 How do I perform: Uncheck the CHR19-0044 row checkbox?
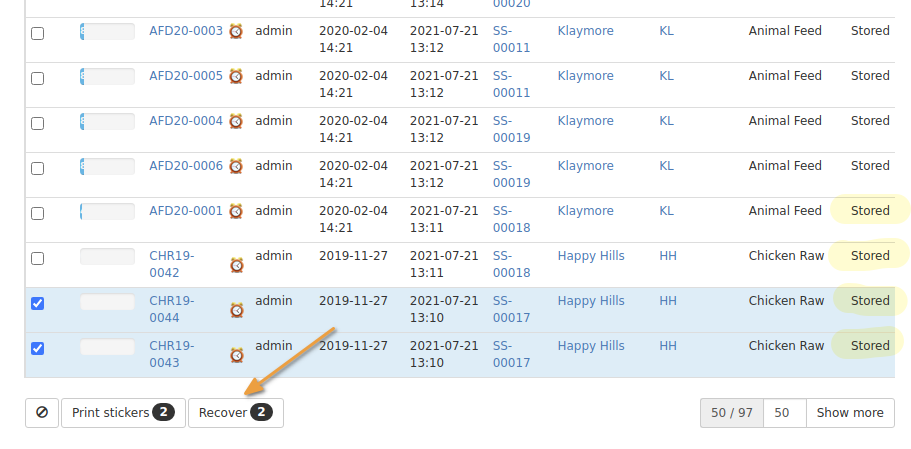tap(38, 303)
